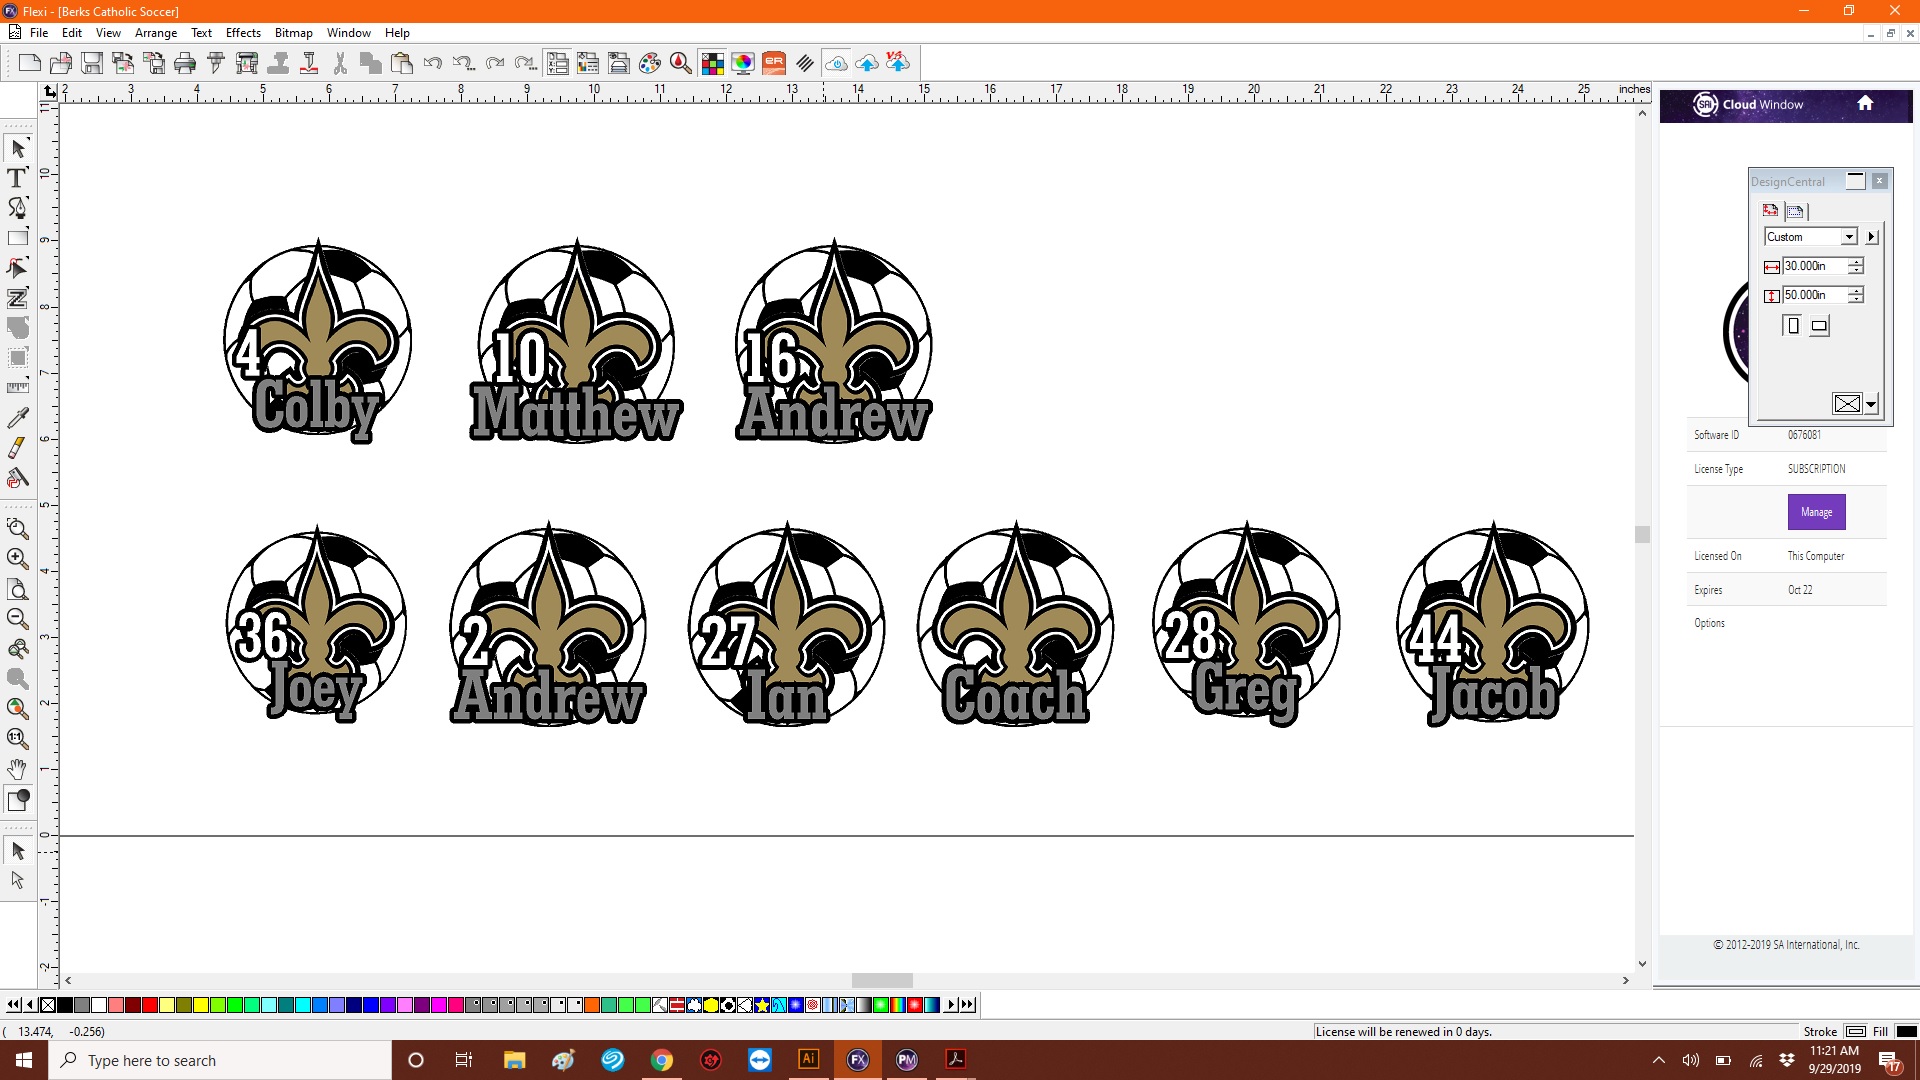
Task: Select the Zoom In magnifier tool
Action: coord(17,558)
